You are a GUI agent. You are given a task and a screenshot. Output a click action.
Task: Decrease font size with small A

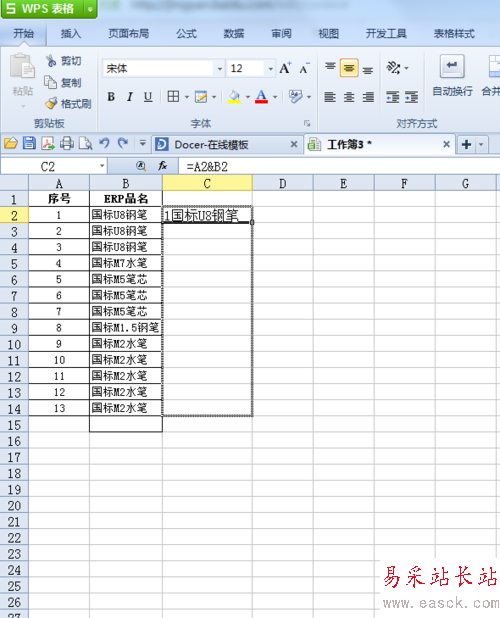pos(304,69)
